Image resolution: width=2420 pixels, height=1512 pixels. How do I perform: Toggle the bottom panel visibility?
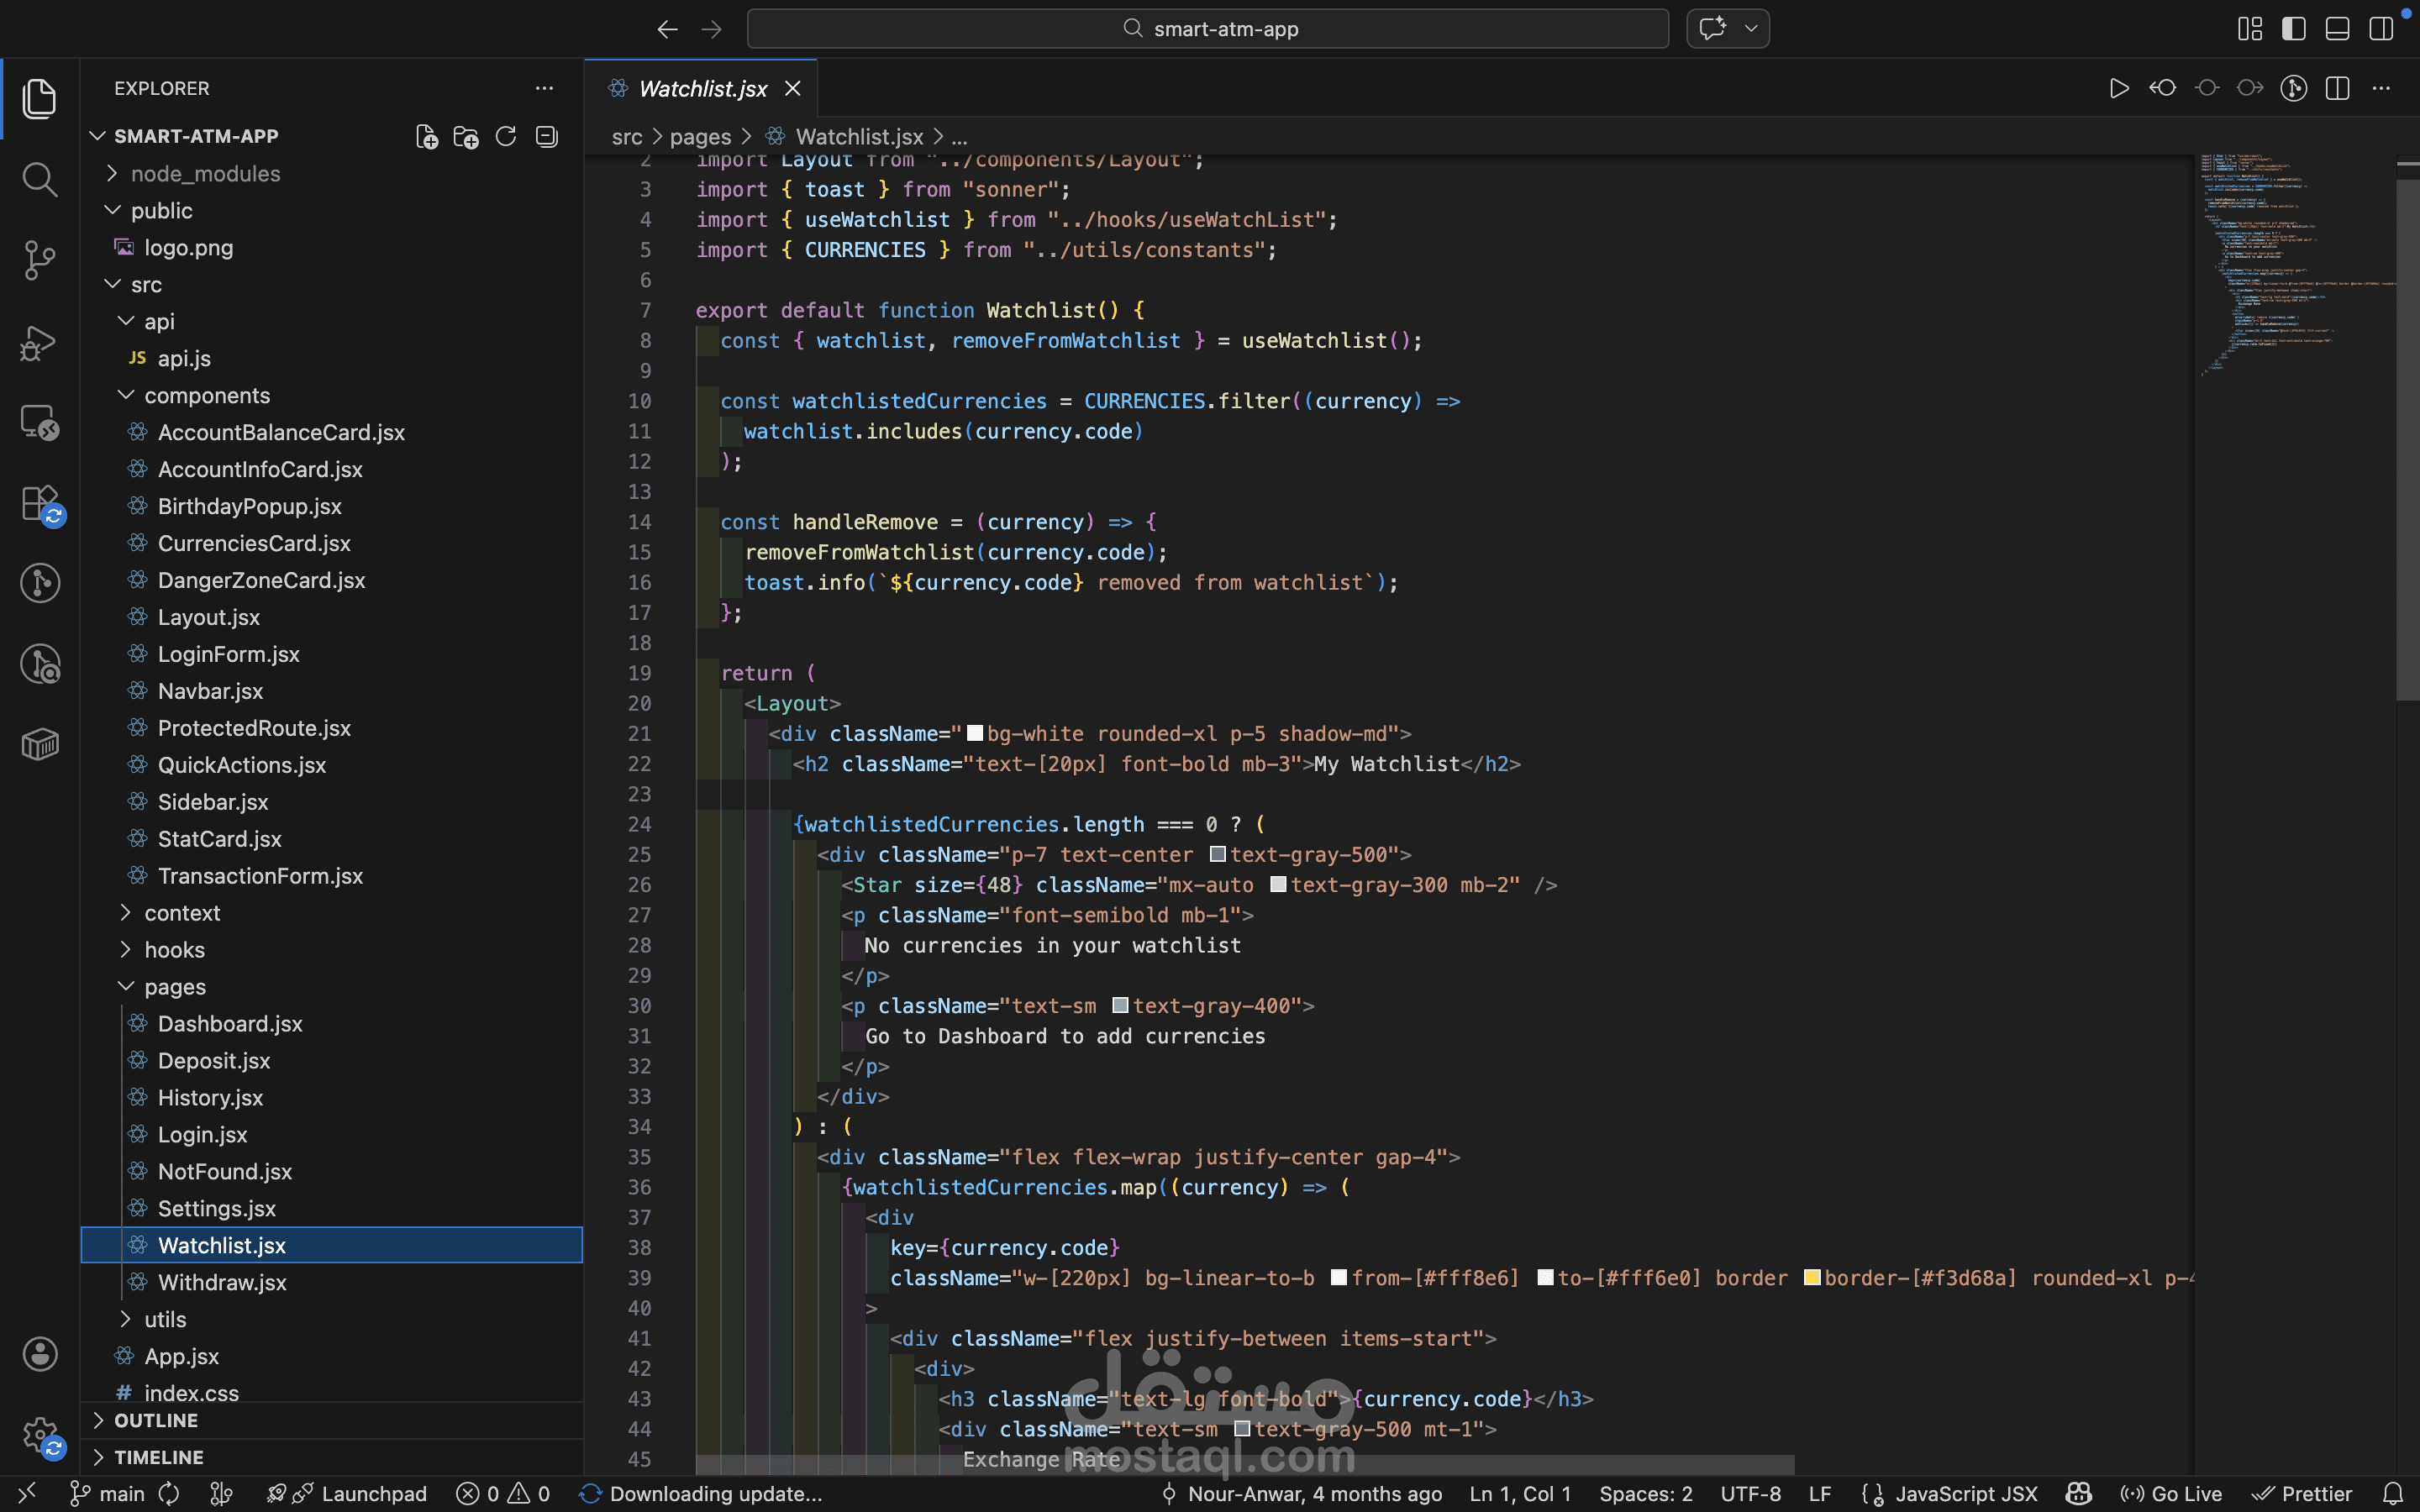click(2337, 29)
